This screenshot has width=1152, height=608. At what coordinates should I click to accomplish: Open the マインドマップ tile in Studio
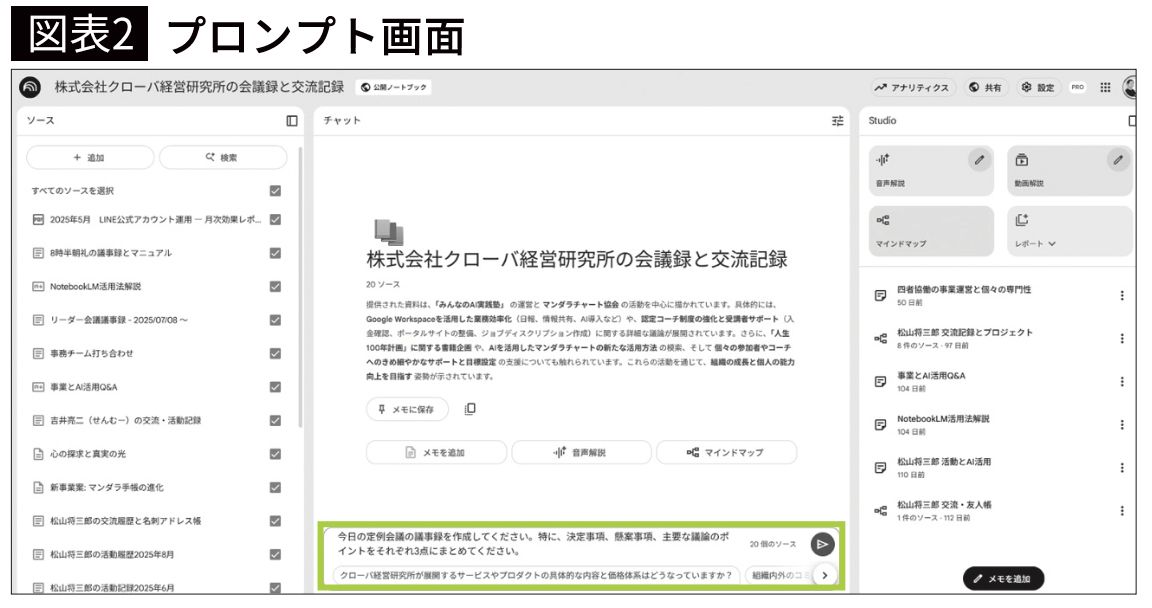point(931,231)
